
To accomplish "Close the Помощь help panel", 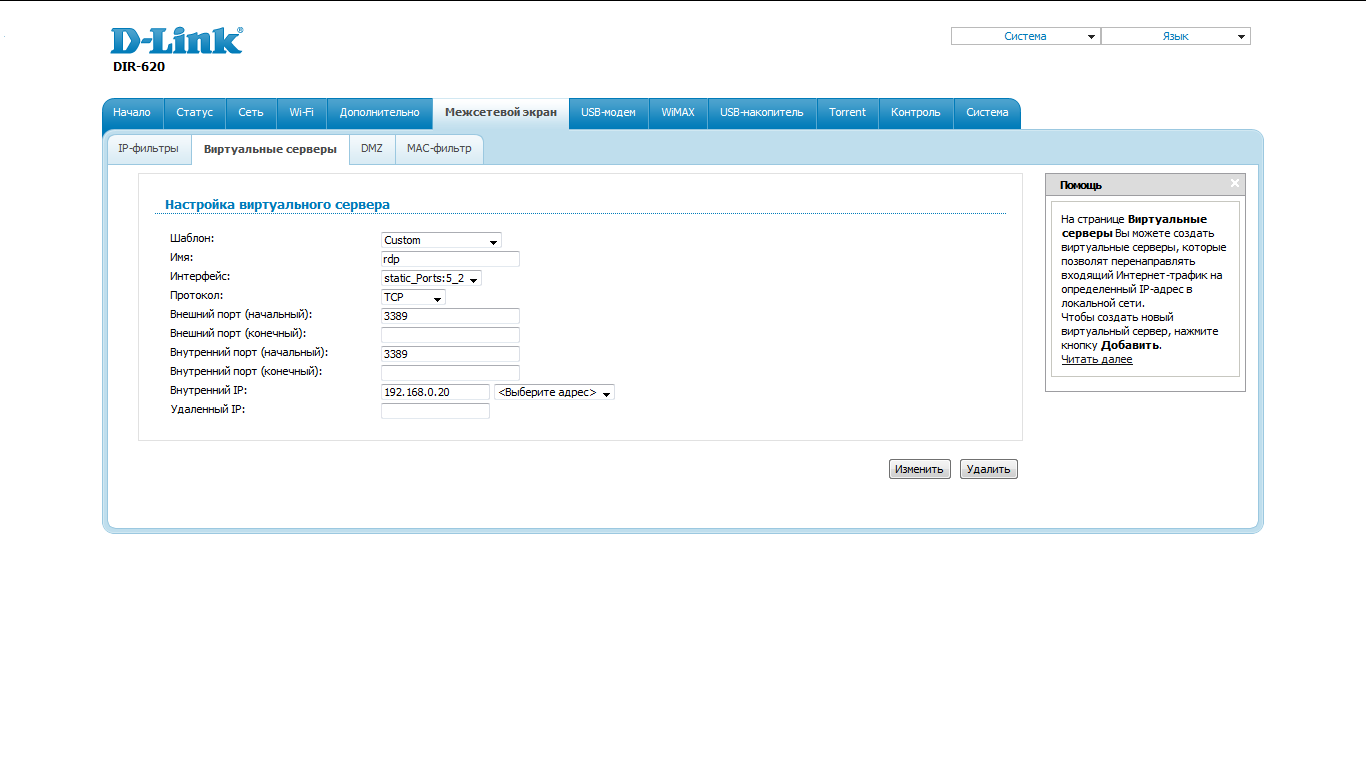I will (1235, 184).
